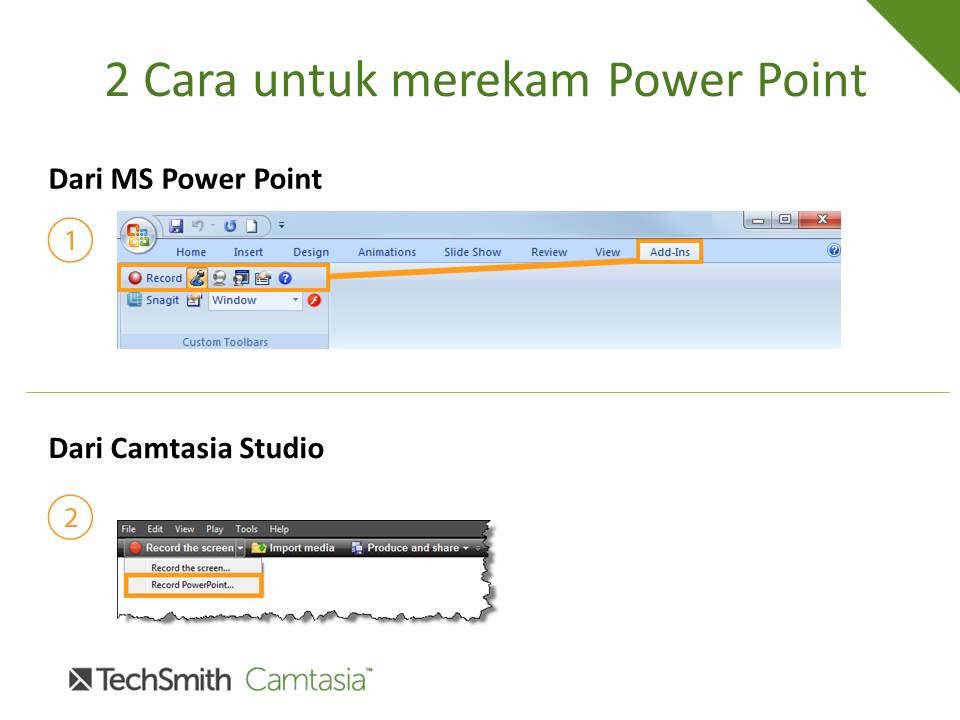Click the Save icon in Quick Access Toolbar
Screen dimensions: 960x720
click(176, 226)
